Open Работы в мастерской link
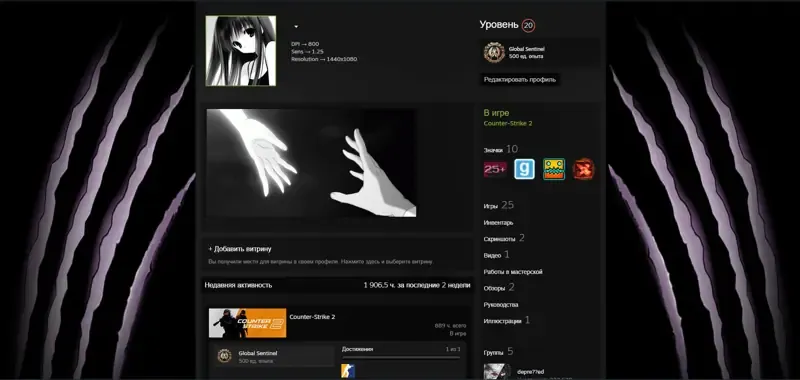800x380 pixels. coord(513,272)
